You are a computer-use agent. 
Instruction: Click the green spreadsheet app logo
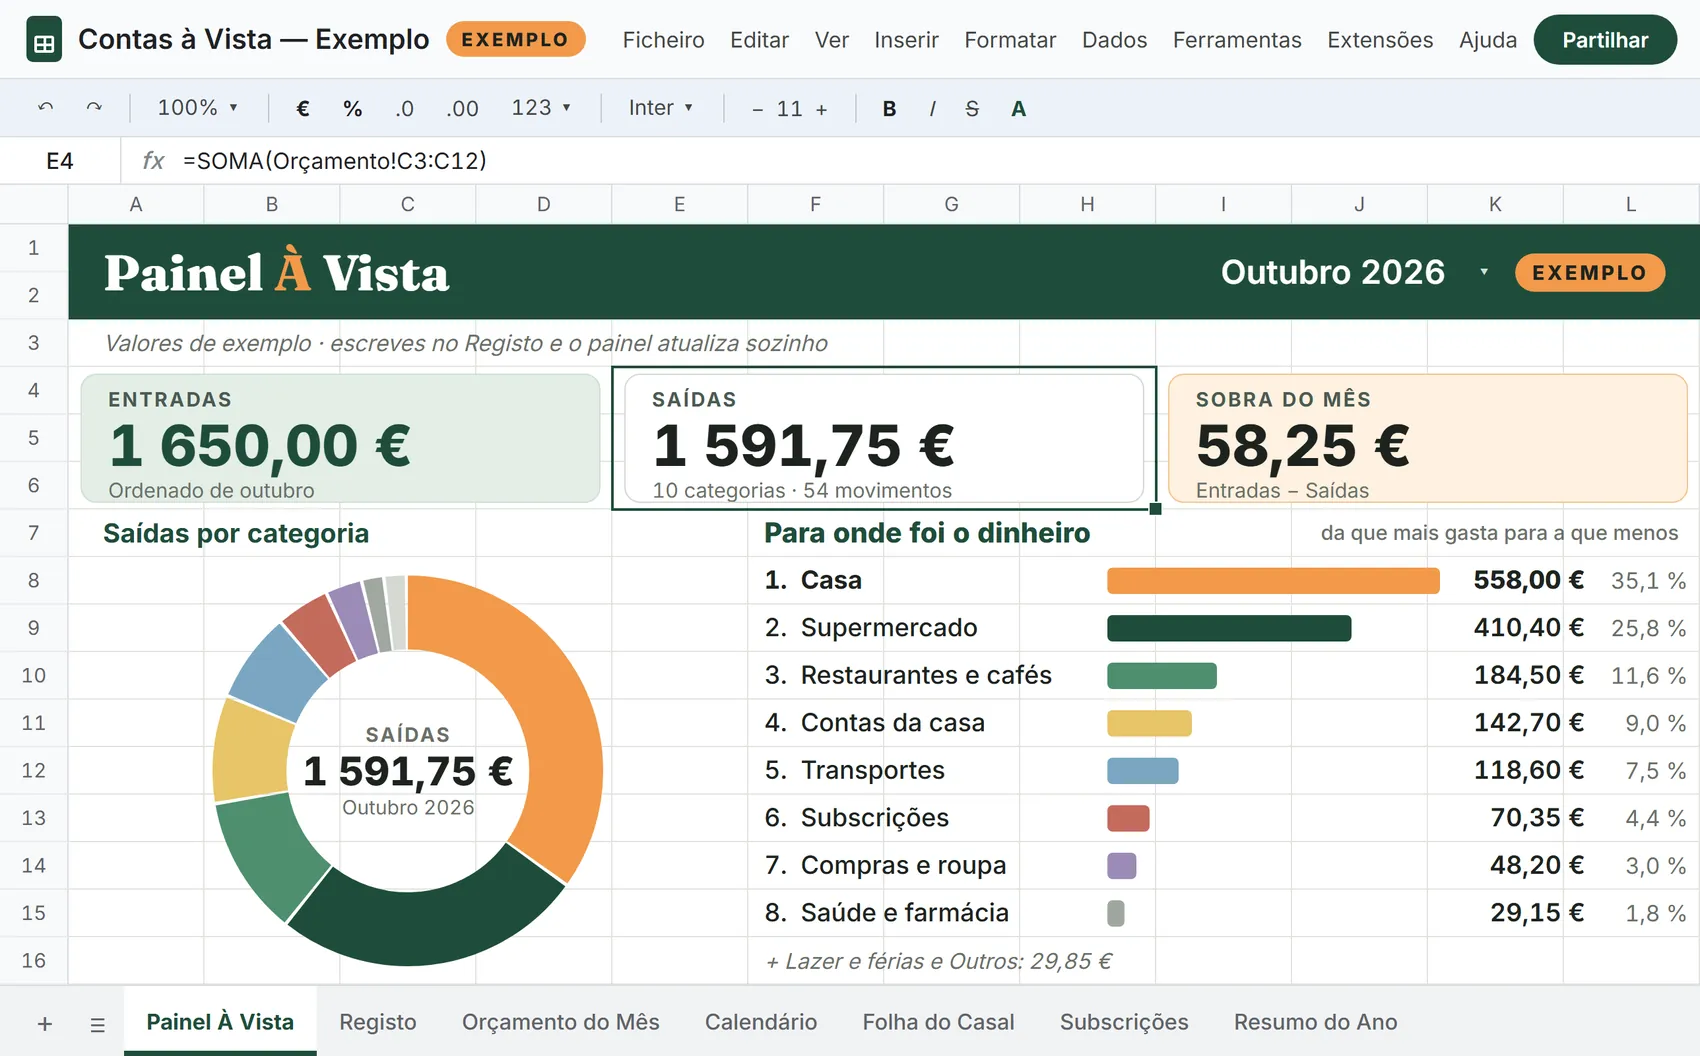tap(44, 40)
